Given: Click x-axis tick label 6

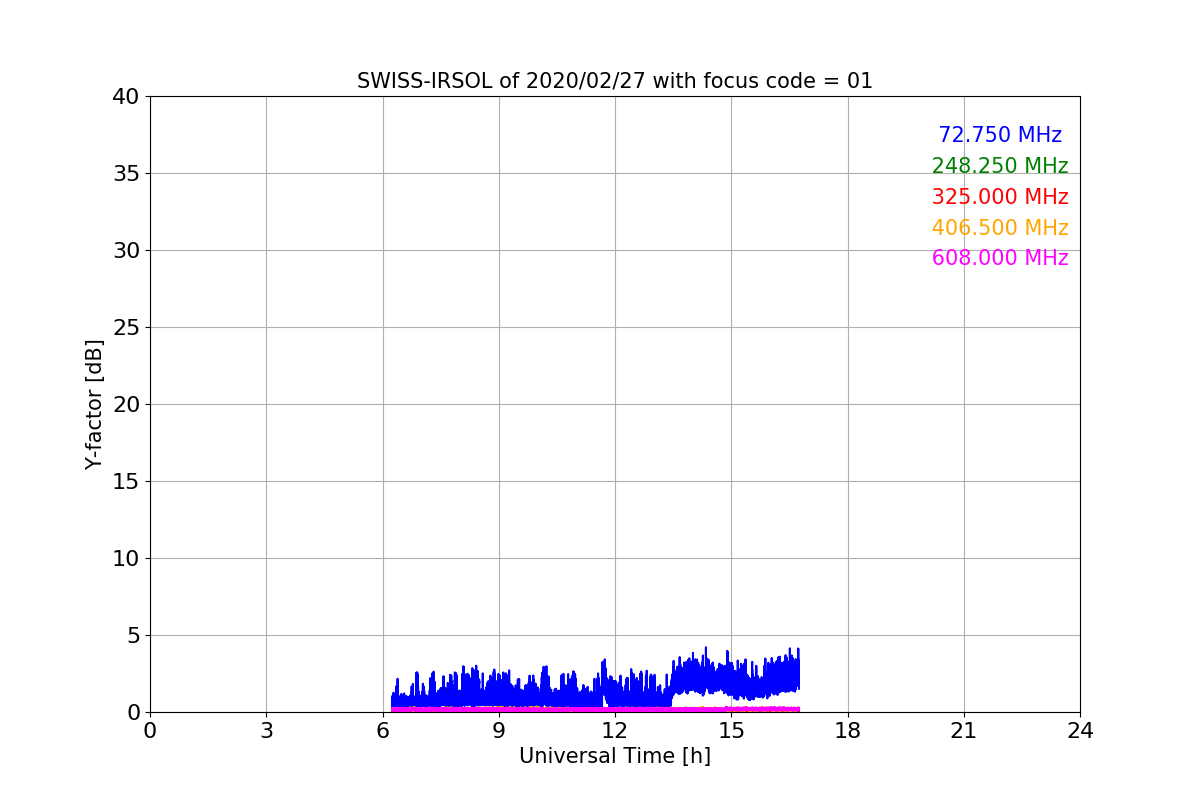Looking at the screenshot, I should click(383, 731).
